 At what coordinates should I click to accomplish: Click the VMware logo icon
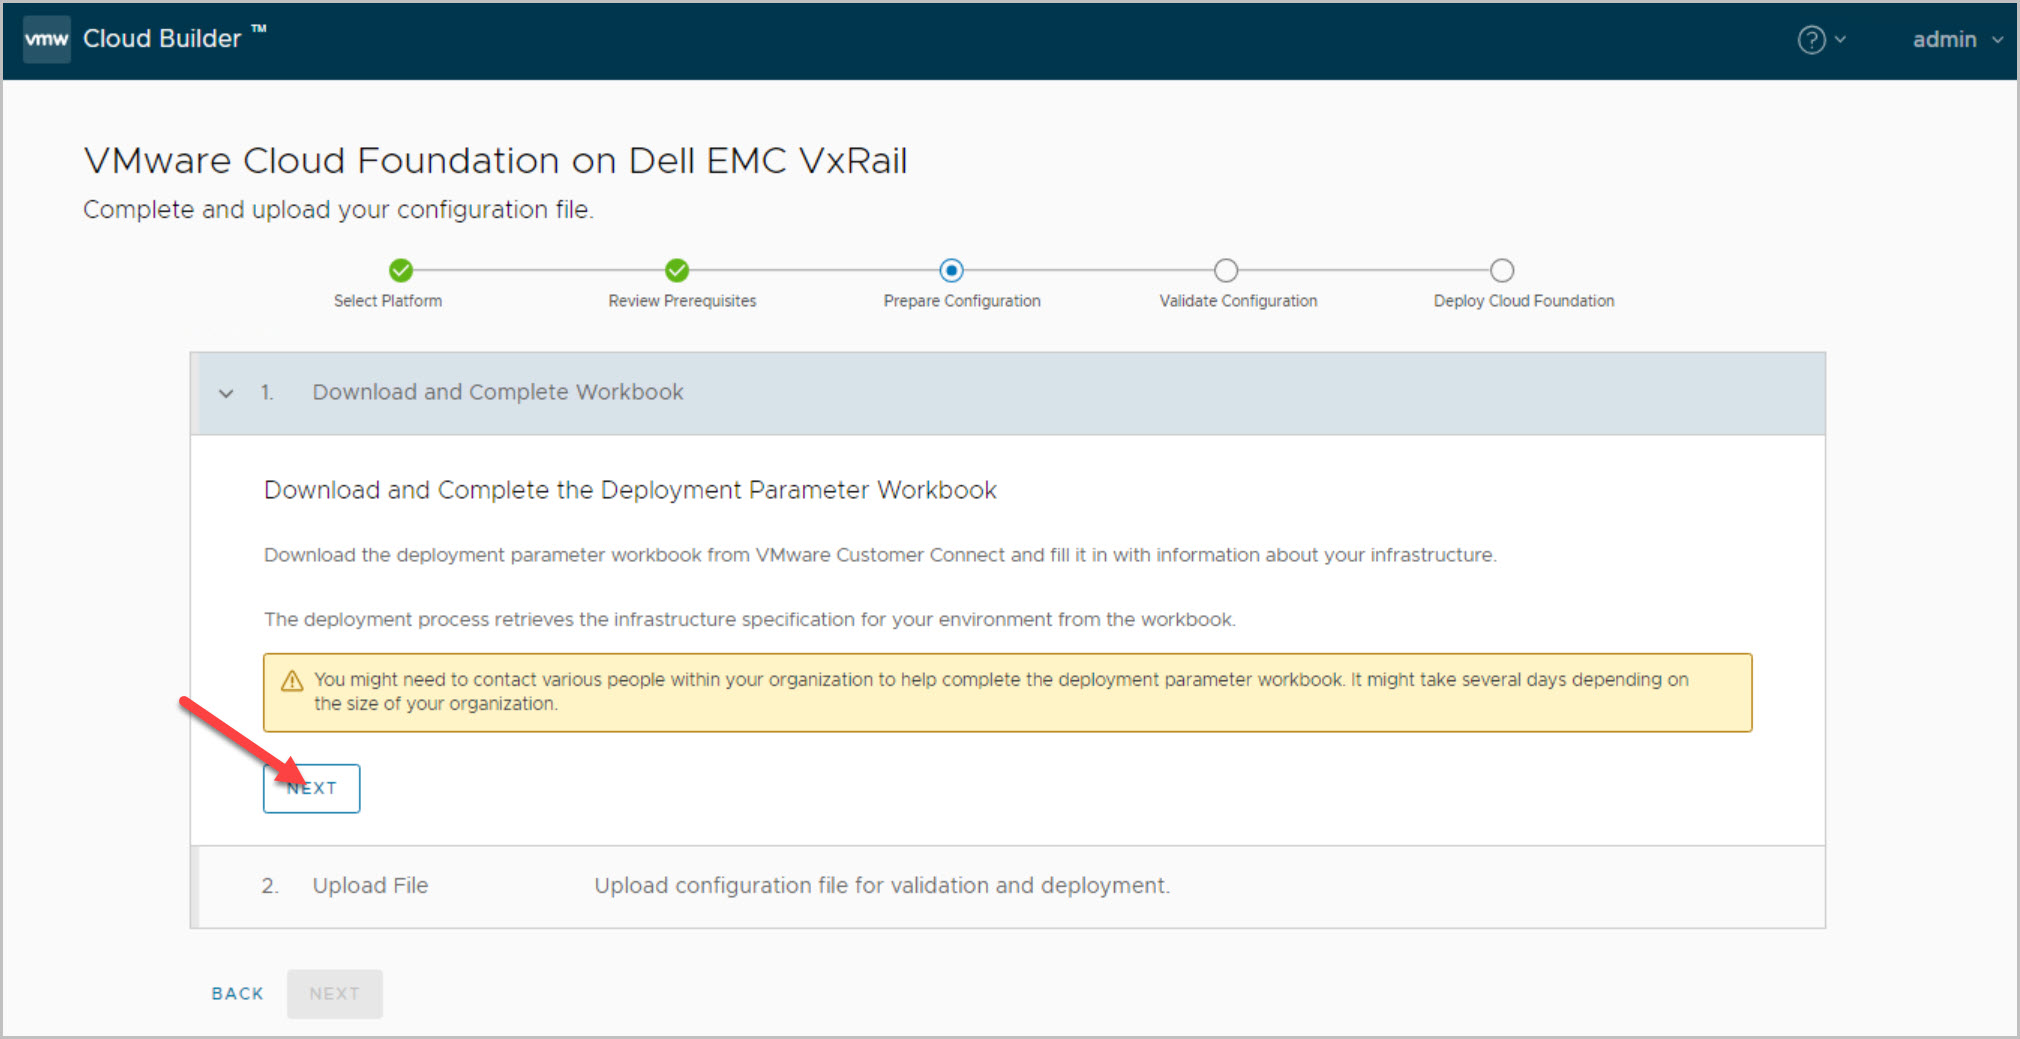click(46, 39)
